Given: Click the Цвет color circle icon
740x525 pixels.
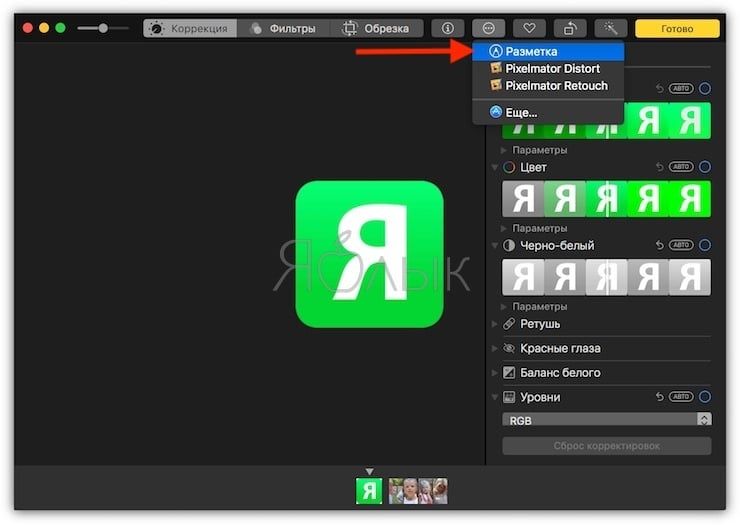Looking at the screenshot, I should pyautogui.click(x=509, y=167).
